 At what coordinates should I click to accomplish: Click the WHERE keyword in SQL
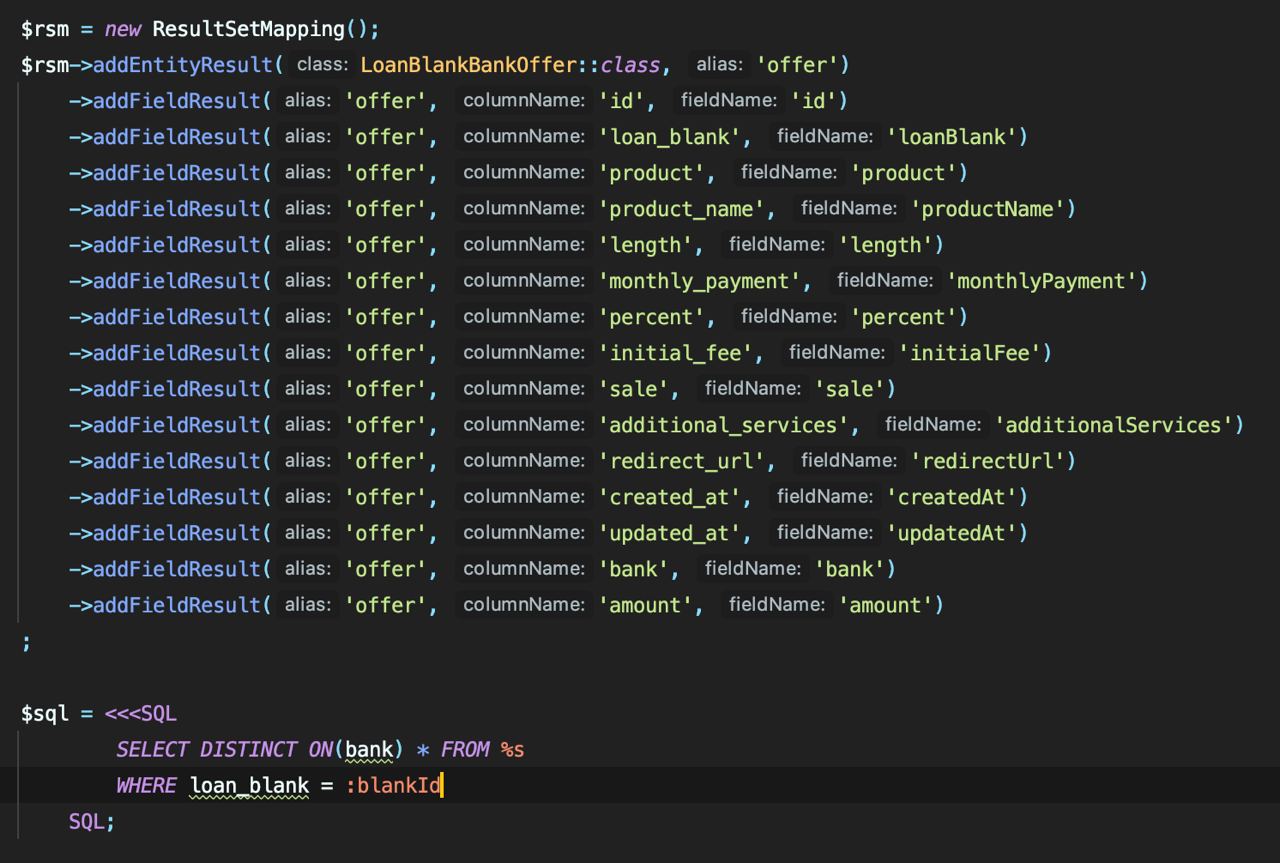point(147,785)
